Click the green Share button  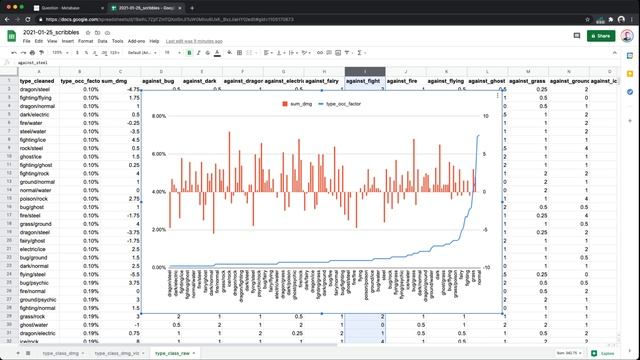coord(601,36)
